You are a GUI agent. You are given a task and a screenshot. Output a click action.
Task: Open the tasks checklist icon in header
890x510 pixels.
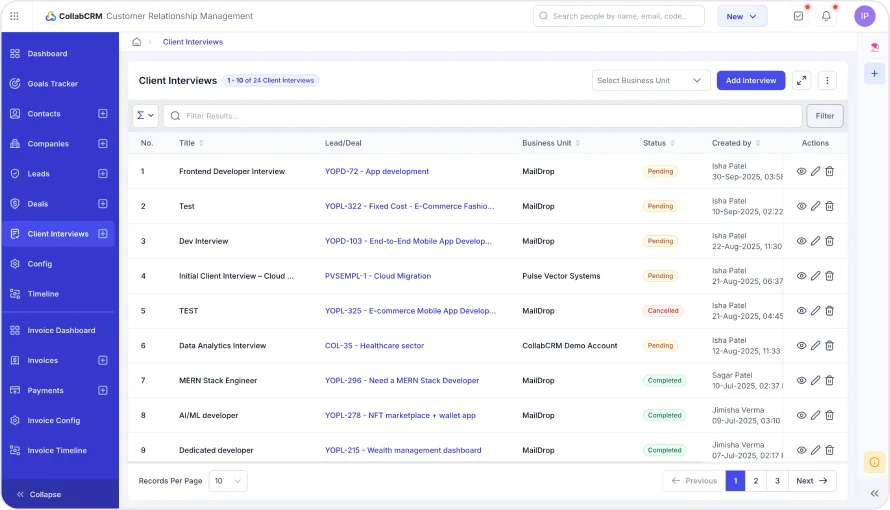coord(798,16)
